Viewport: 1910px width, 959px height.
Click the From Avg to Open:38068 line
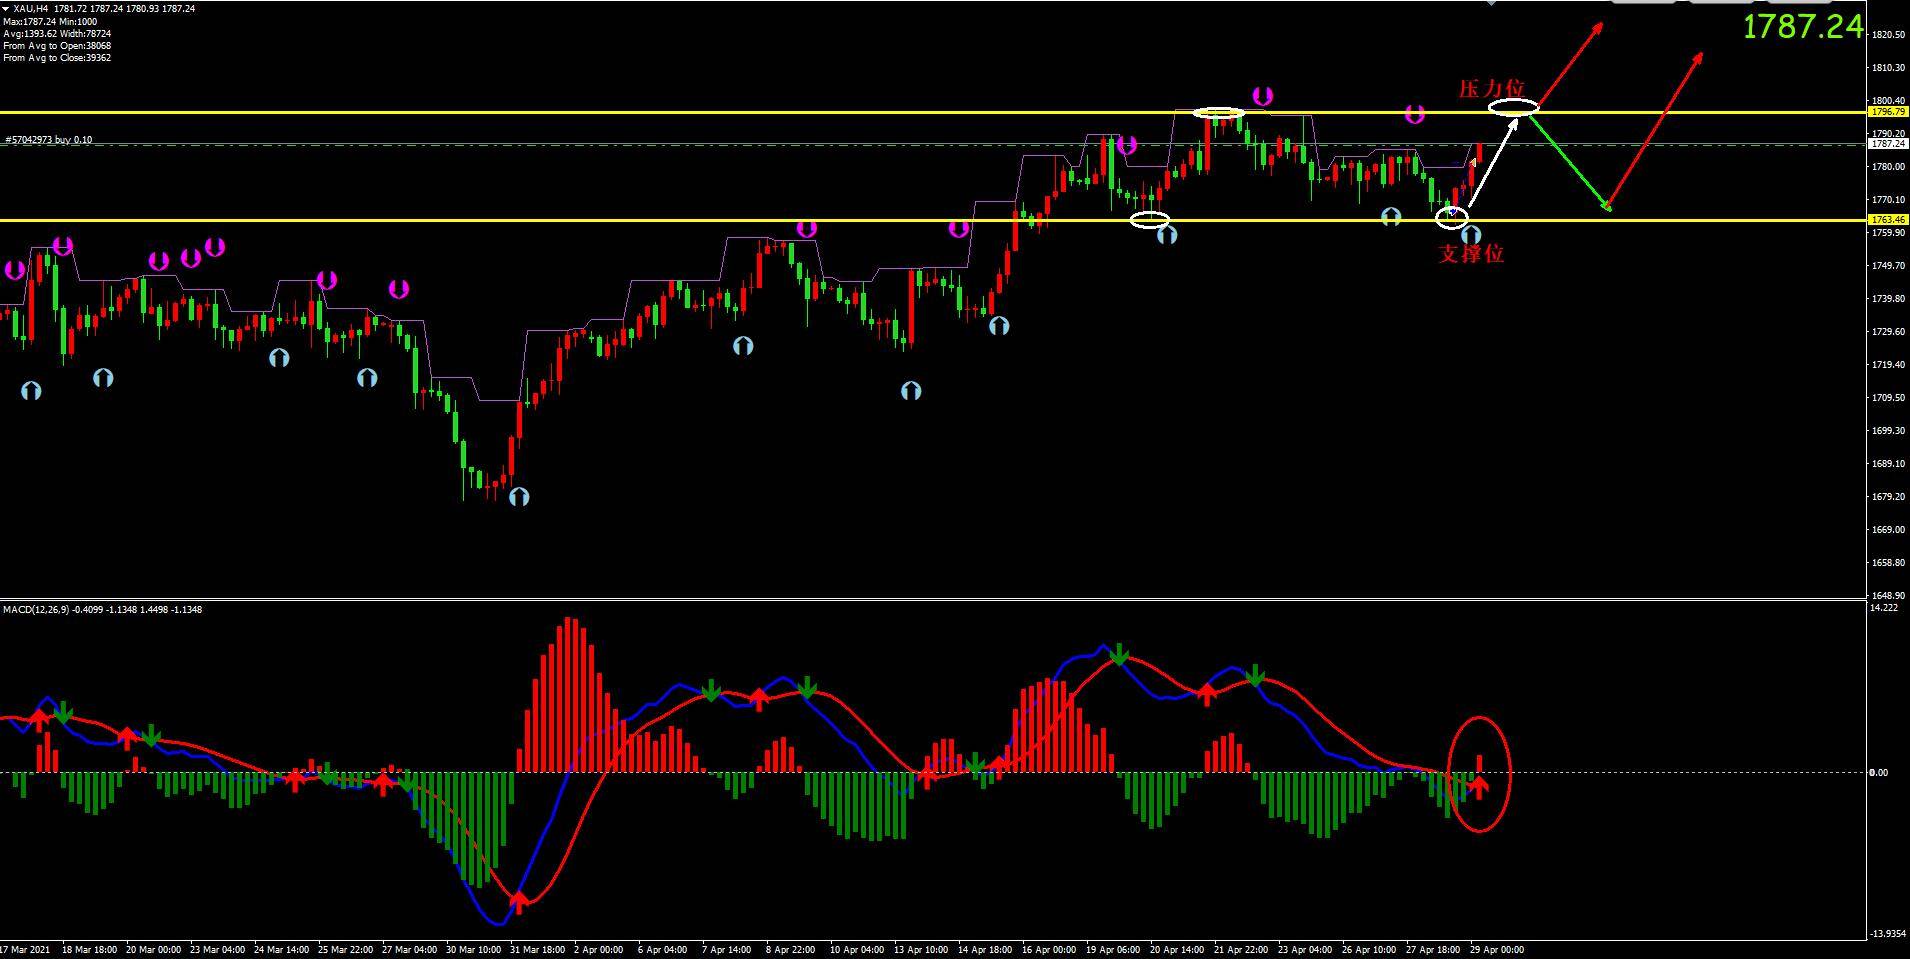(x=57, y=46)
